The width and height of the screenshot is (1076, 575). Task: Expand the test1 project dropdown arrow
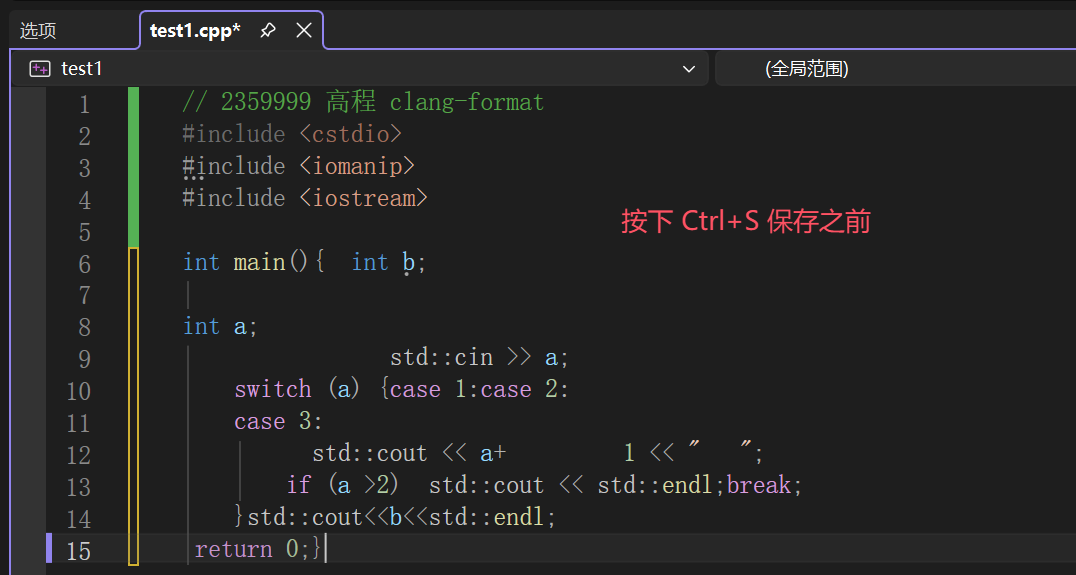pos(688,69)
